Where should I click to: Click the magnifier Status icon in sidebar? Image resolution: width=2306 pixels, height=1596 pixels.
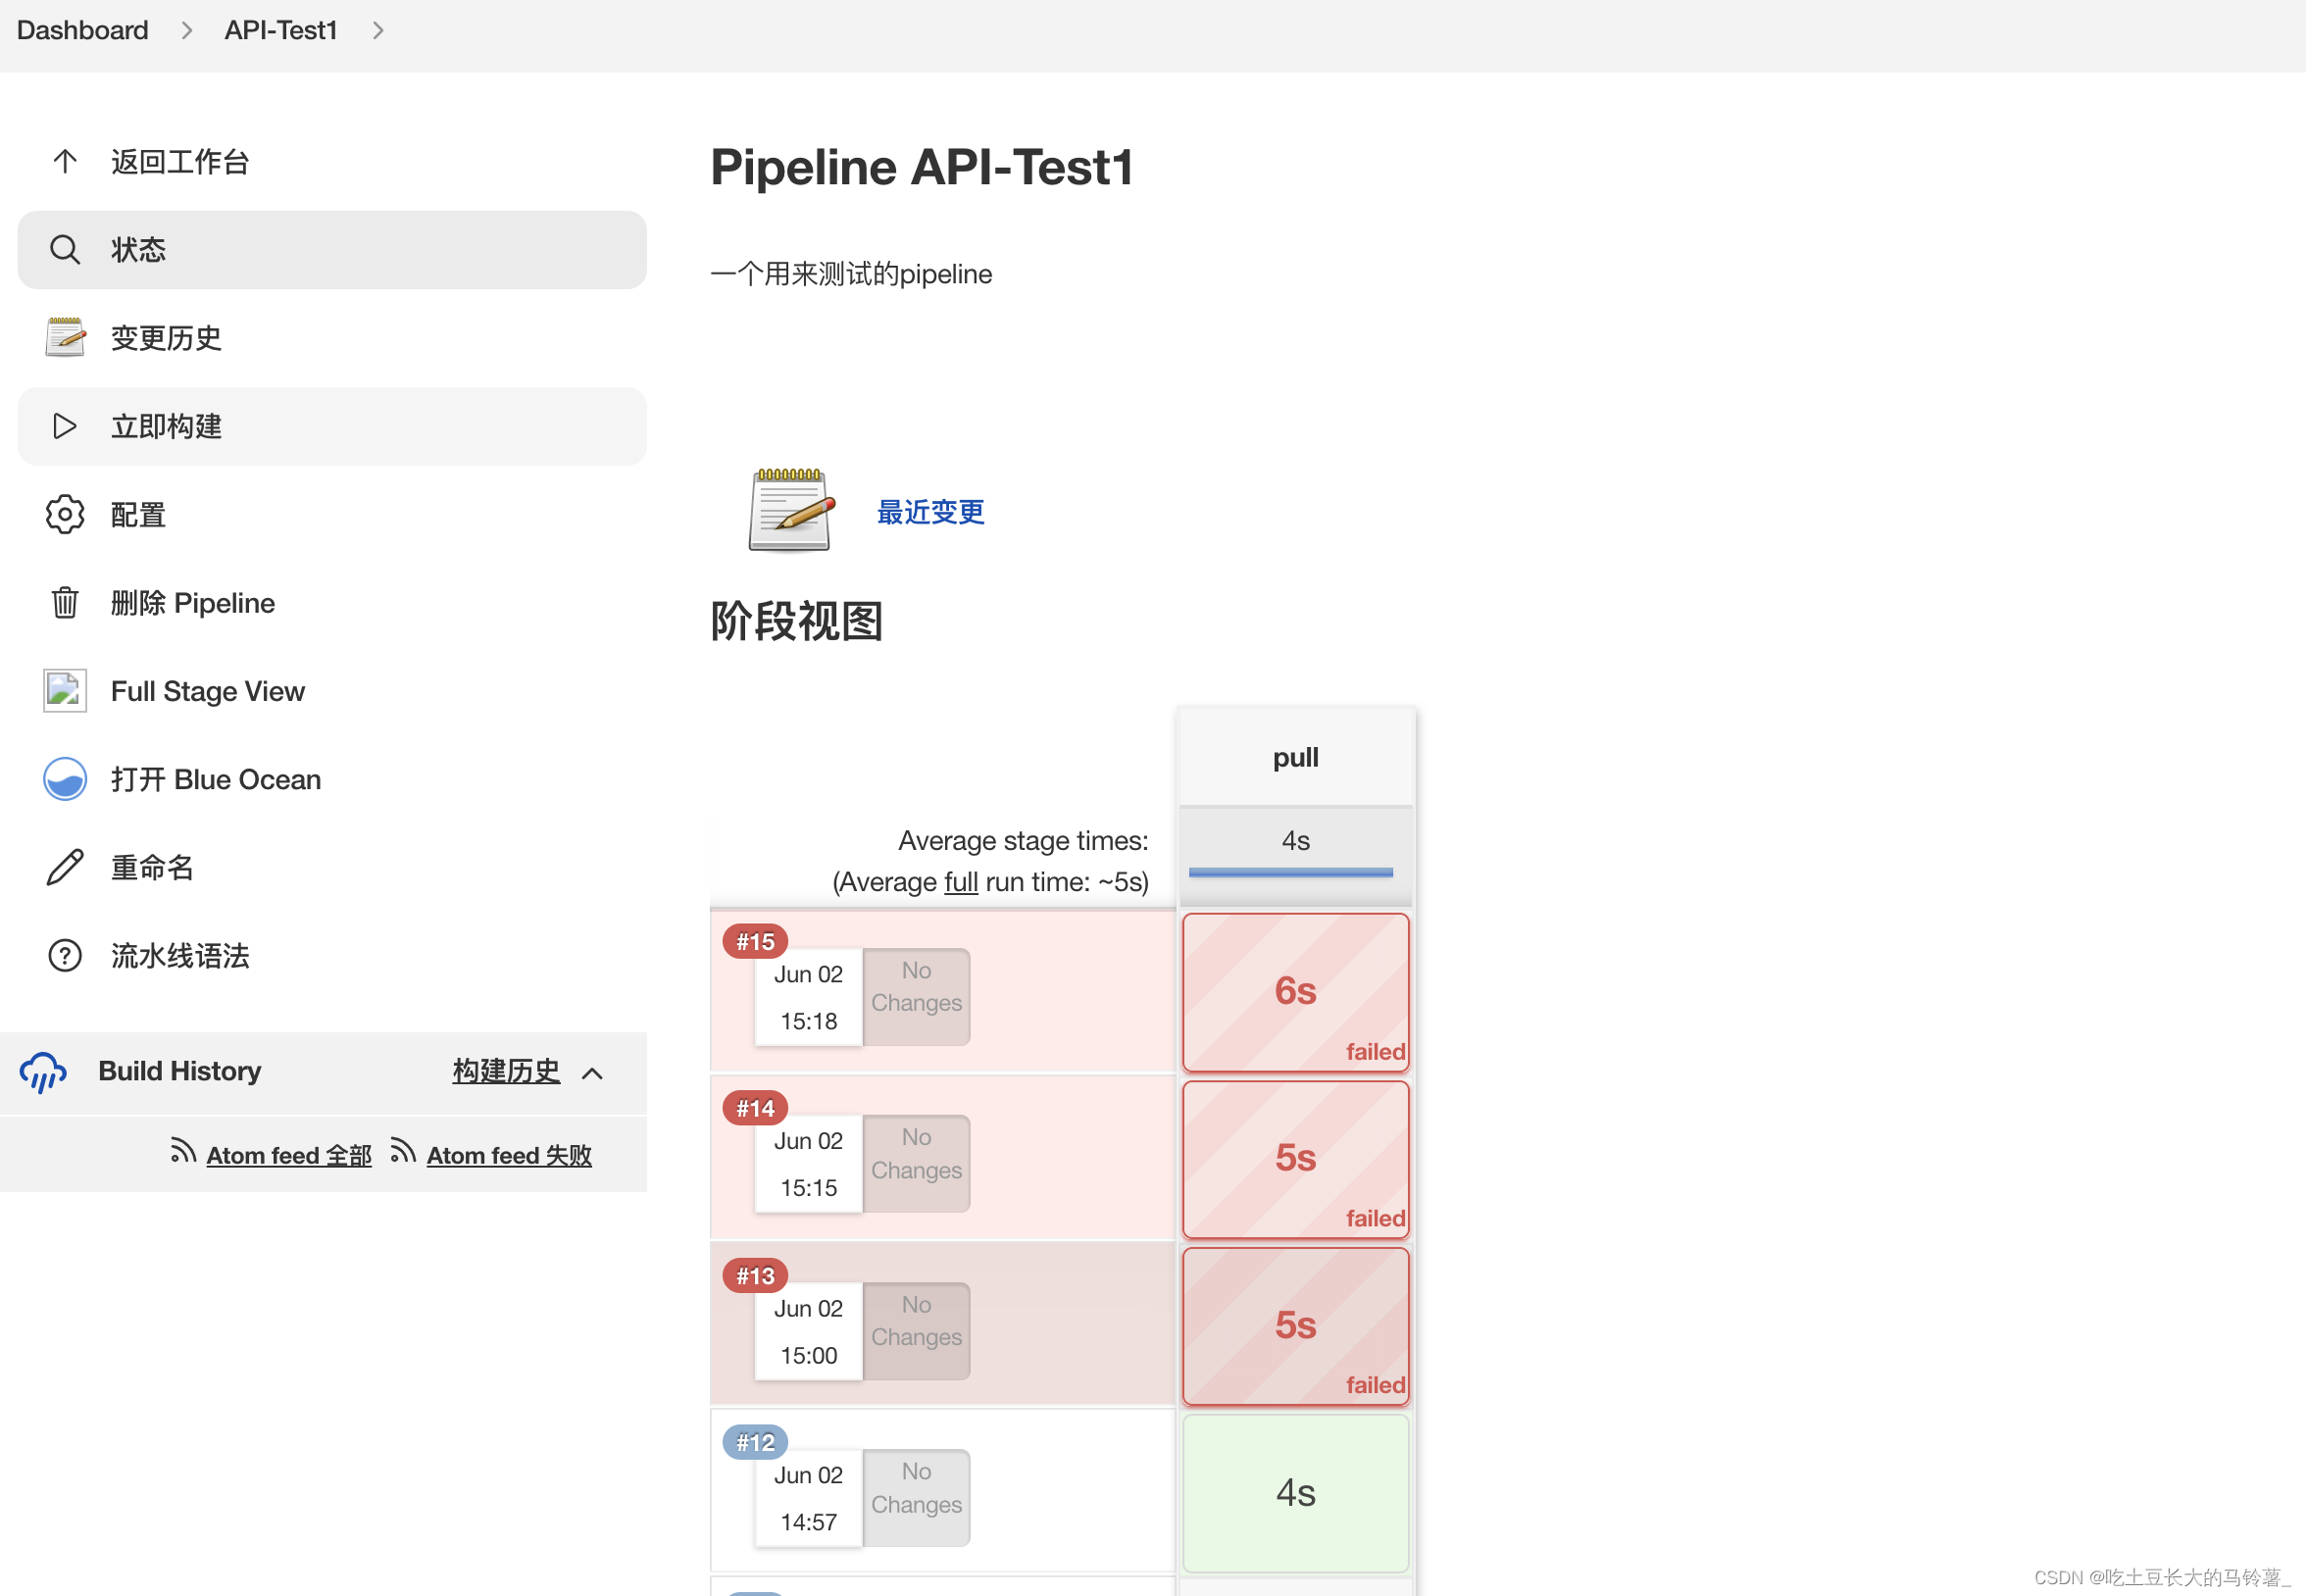(x=65, y=249)
